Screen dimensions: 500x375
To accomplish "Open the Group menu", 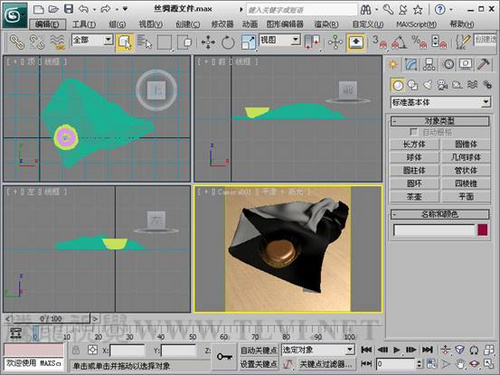I will [117, 24].
